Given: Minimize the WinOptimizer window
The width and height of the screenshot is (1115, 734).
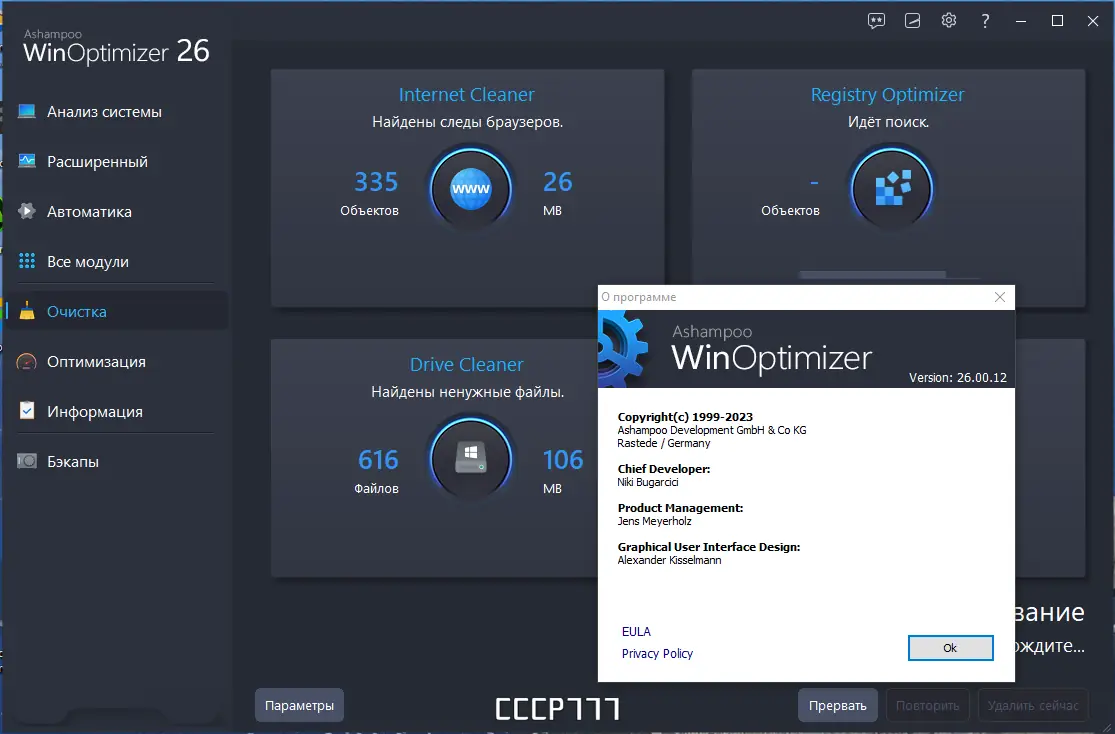Looking at the screenshot, I should [x=1021, y=21].
